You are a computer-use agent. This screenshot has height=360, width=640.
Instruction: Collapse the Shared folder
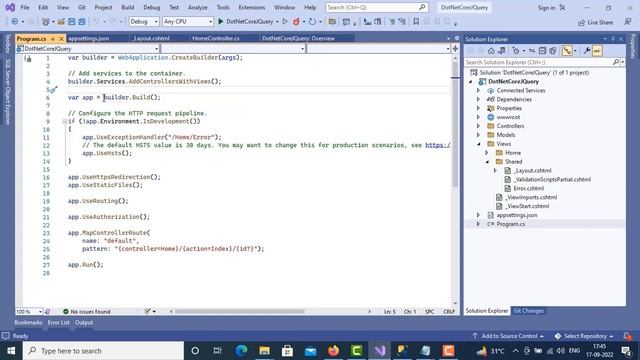pos(487,162)
